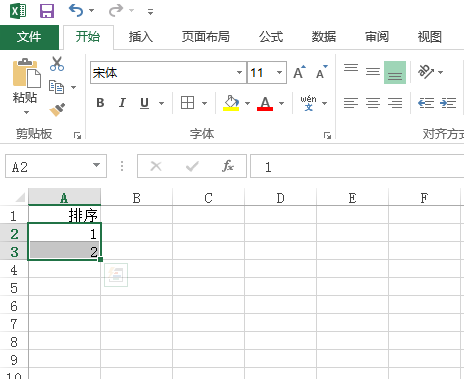
Task: Undo the last action
Action: (x=76, y=11)
